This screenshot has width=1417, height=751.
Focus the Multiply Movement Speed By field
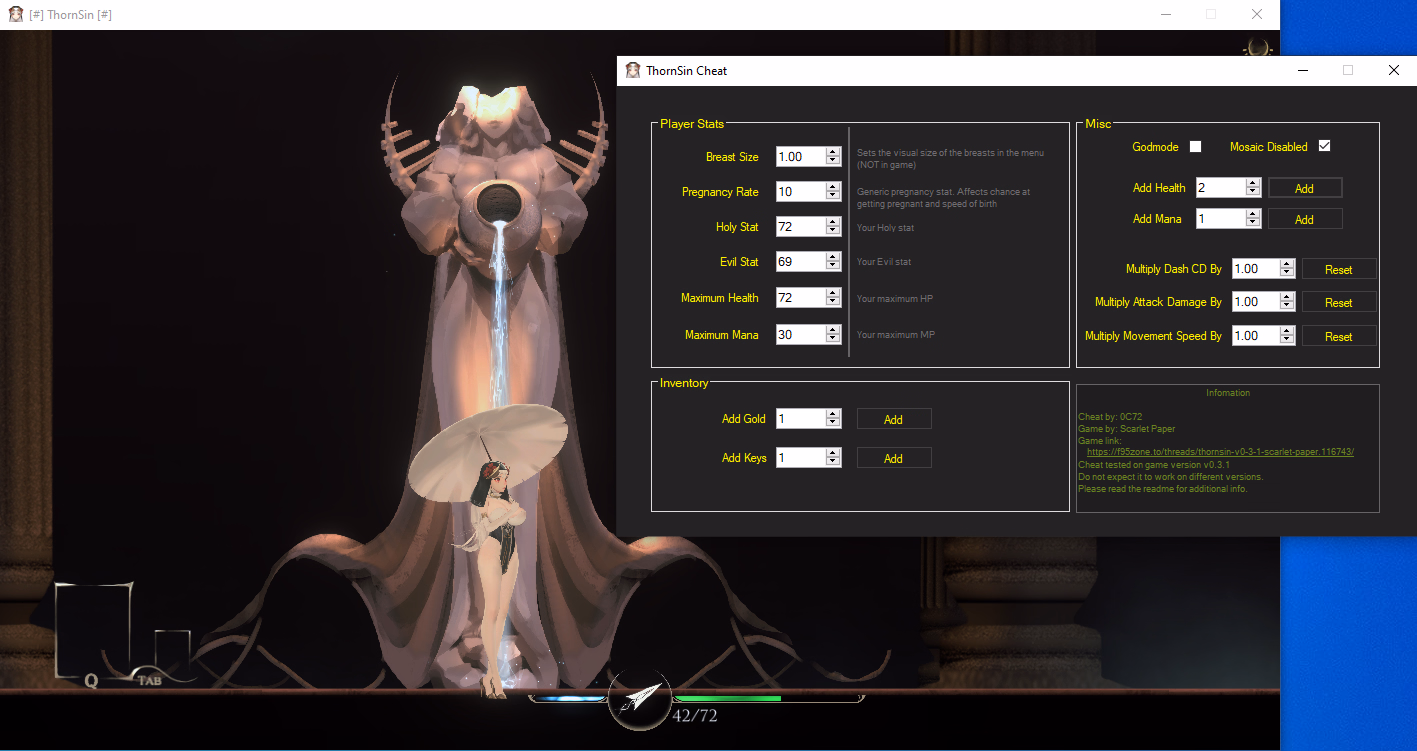(1255, 336)
